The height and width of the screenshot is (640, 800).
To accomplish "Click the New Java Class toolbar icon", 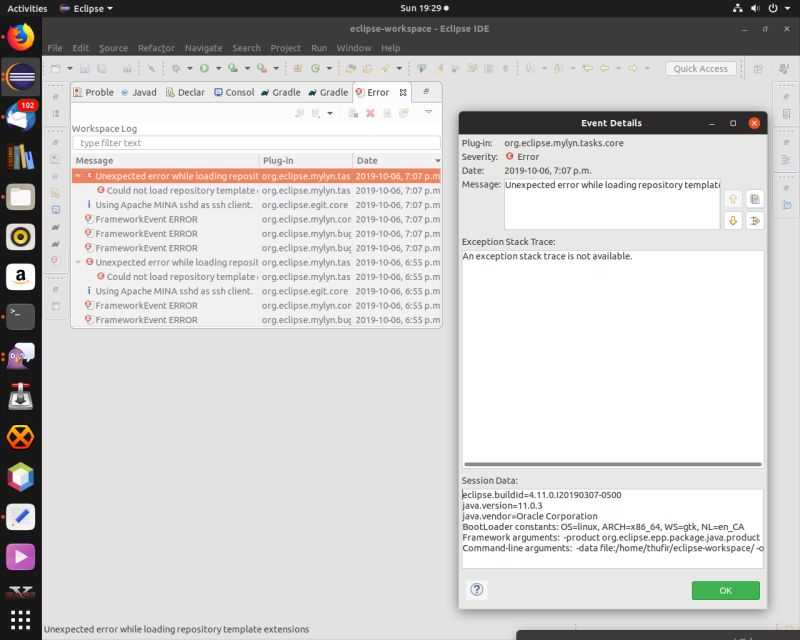I will (315, 68).
